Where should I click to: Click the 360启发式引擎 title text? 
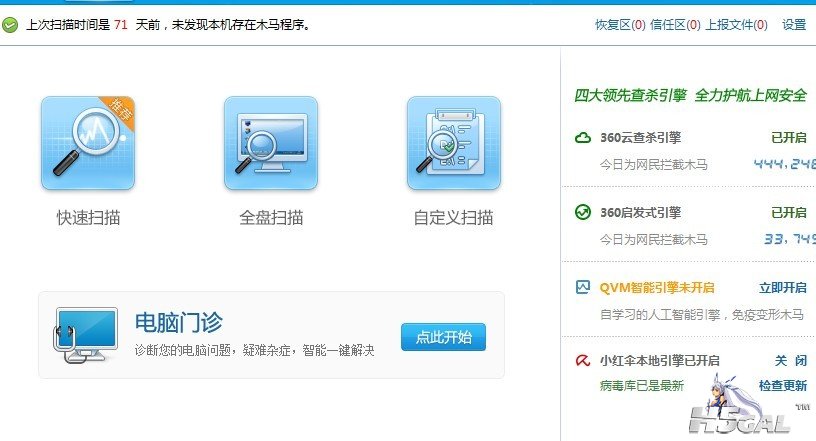(641, 212)
